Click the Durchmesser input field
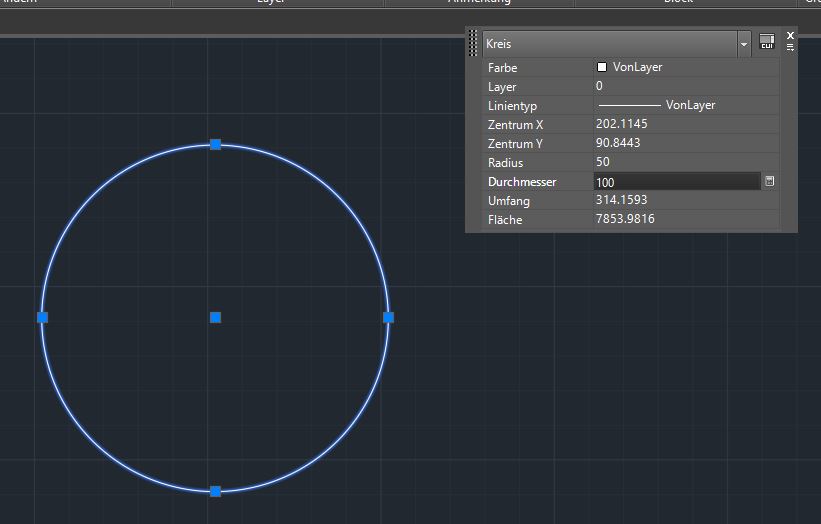The image size is (821, 524). click(x=676, y=182)
